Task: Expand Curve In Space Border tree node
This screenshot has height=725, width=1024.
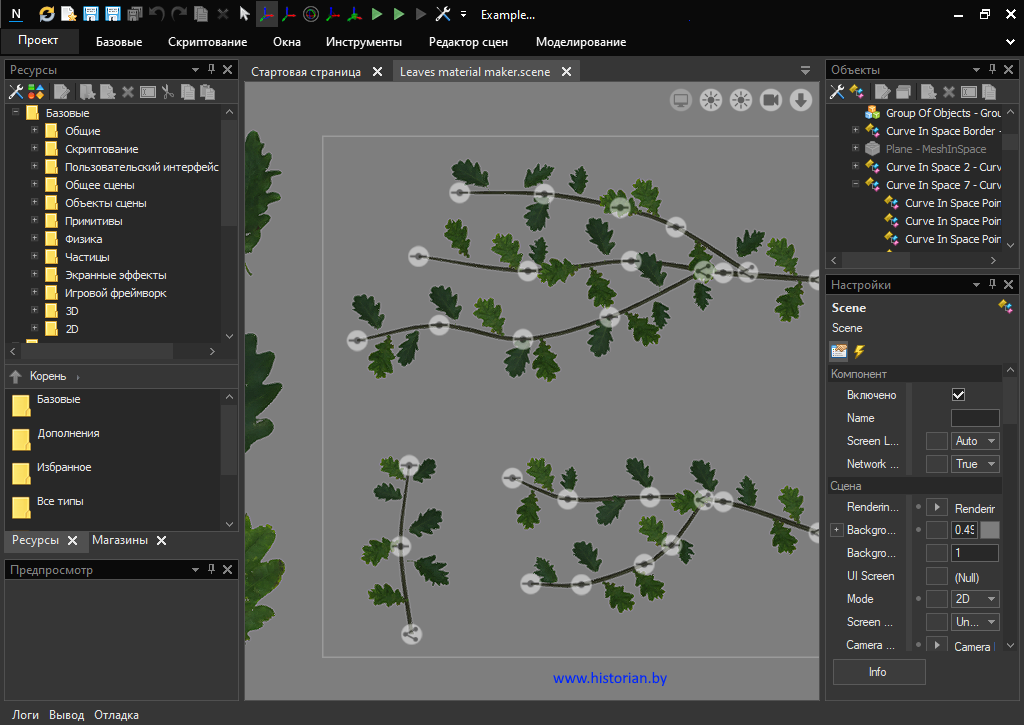Action: pyautogui.click(x=855, y=131)
